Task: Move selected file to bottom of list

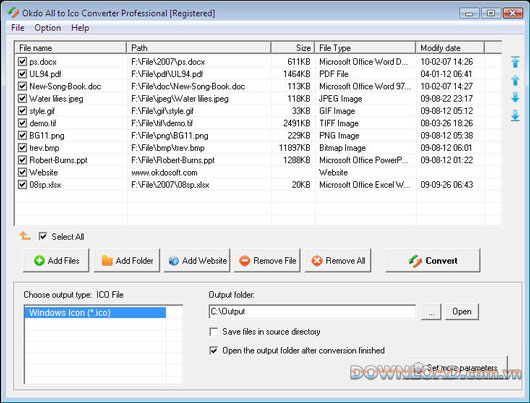Action: point(515,115)
